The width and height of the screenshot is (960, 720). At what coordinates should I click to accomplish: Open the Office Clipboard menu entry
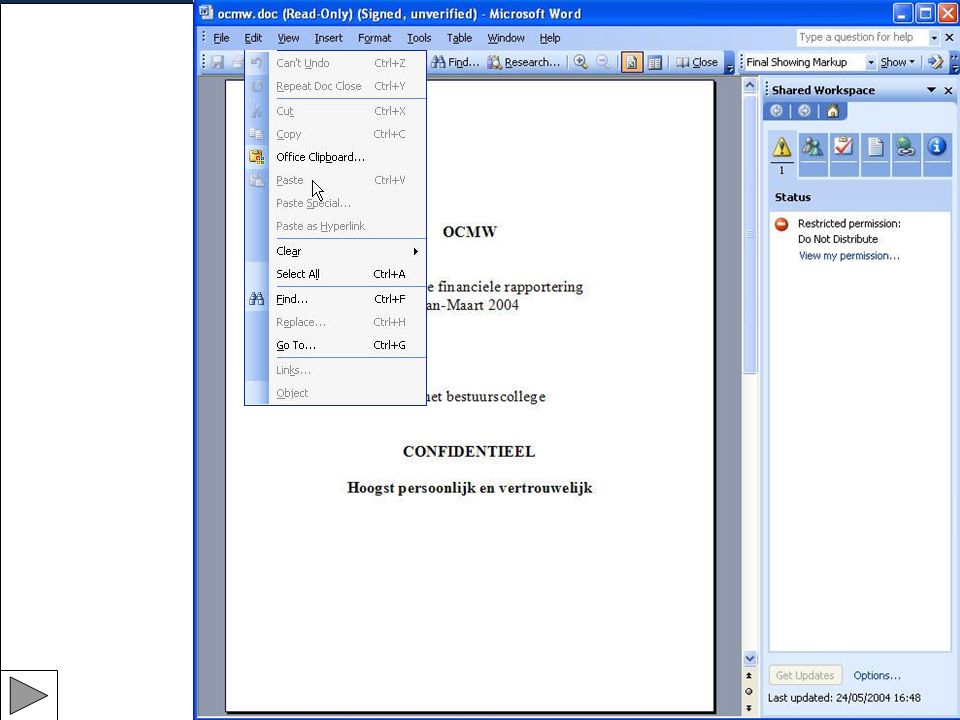(x=336, y=157)
